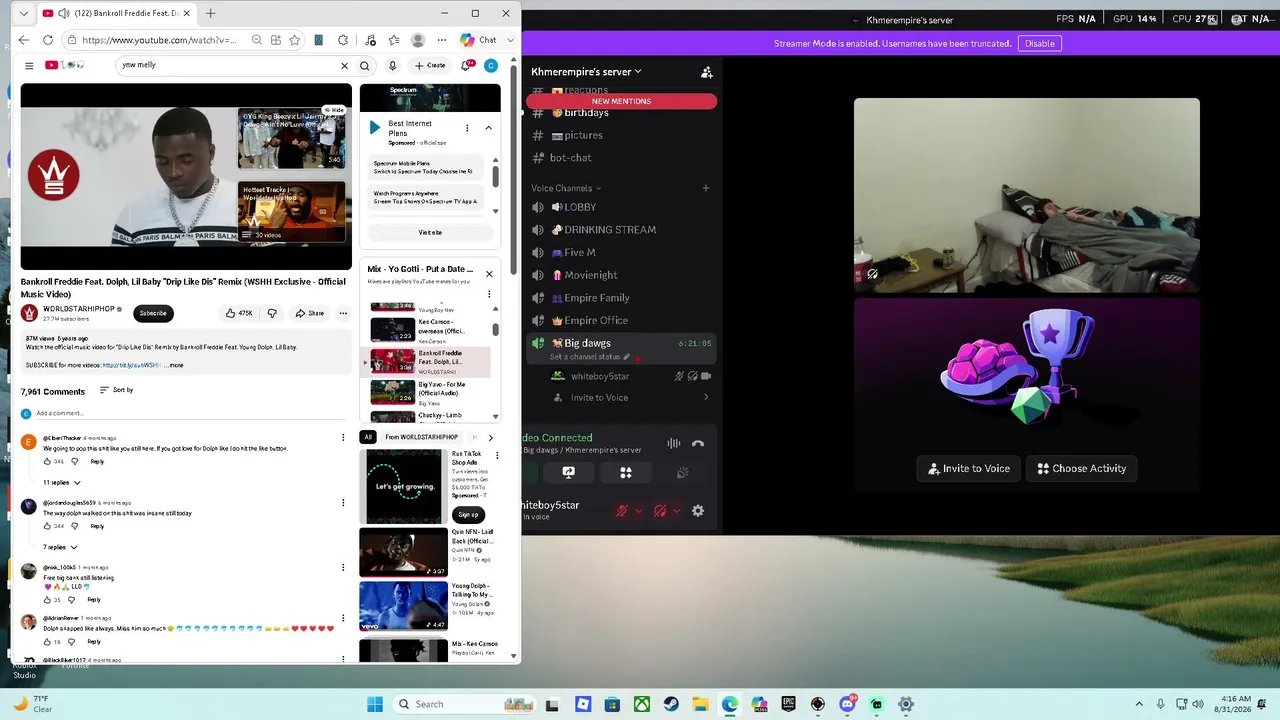Open Quin NFN Laid Back video thumbnail

pyautogui.click(x=403, y=552)
